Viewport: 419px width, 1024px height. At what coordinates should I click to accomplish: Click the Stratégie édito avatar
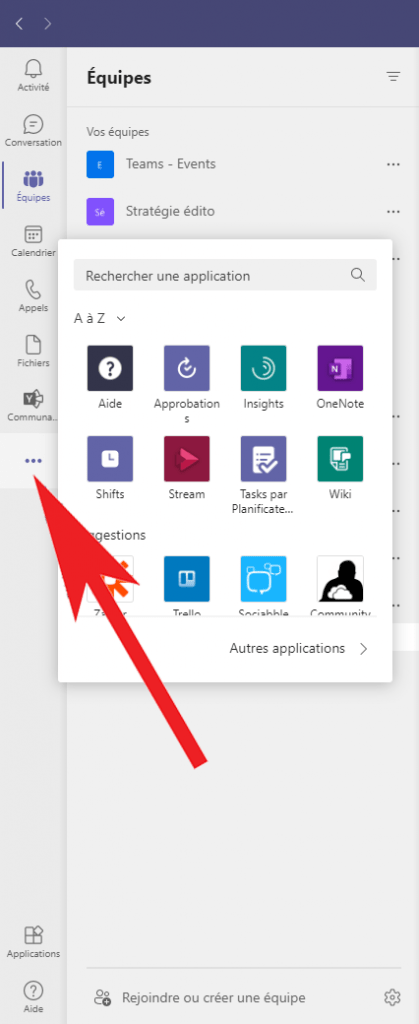coord(100,212)
